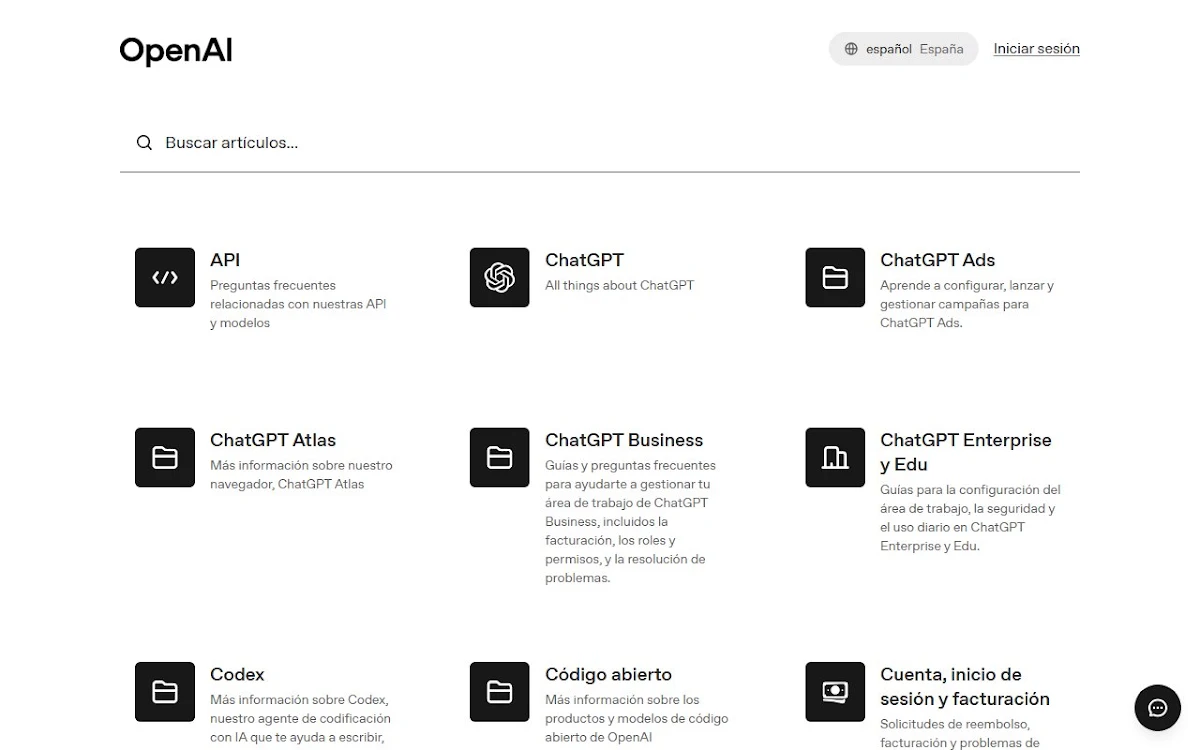Screen dimensions: 1200x750
Task: Click the magnifying glass search icon
Action: click(x=145, y=143)
